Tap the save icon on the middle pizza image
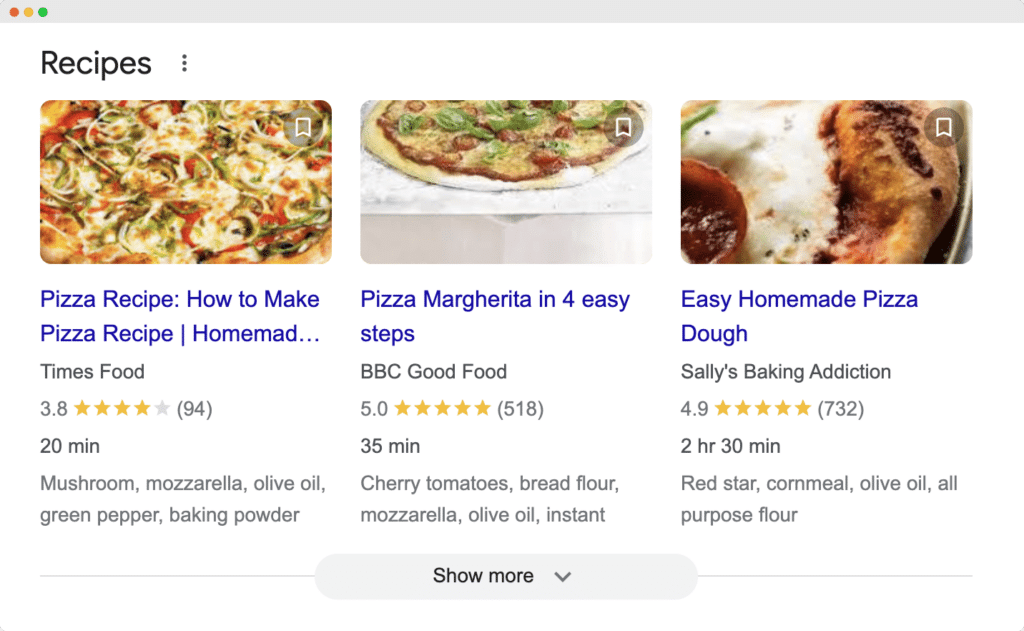 pyautogui.click(x=622, y=127)
